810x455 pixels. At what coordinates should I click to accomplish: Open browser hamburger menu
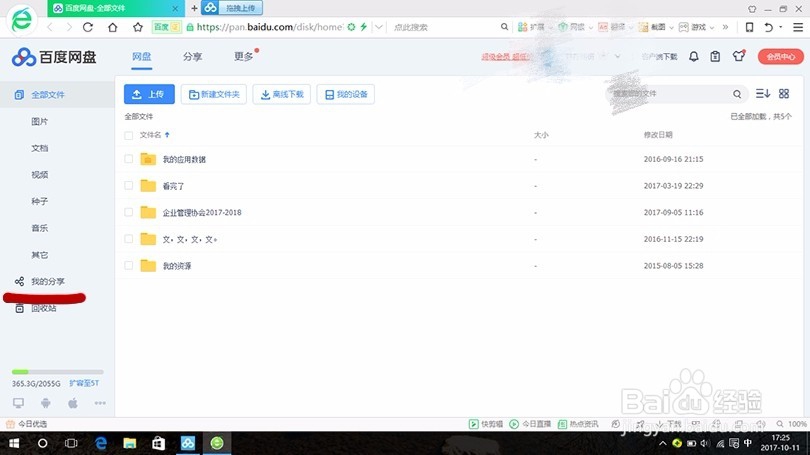coord(798,27)
